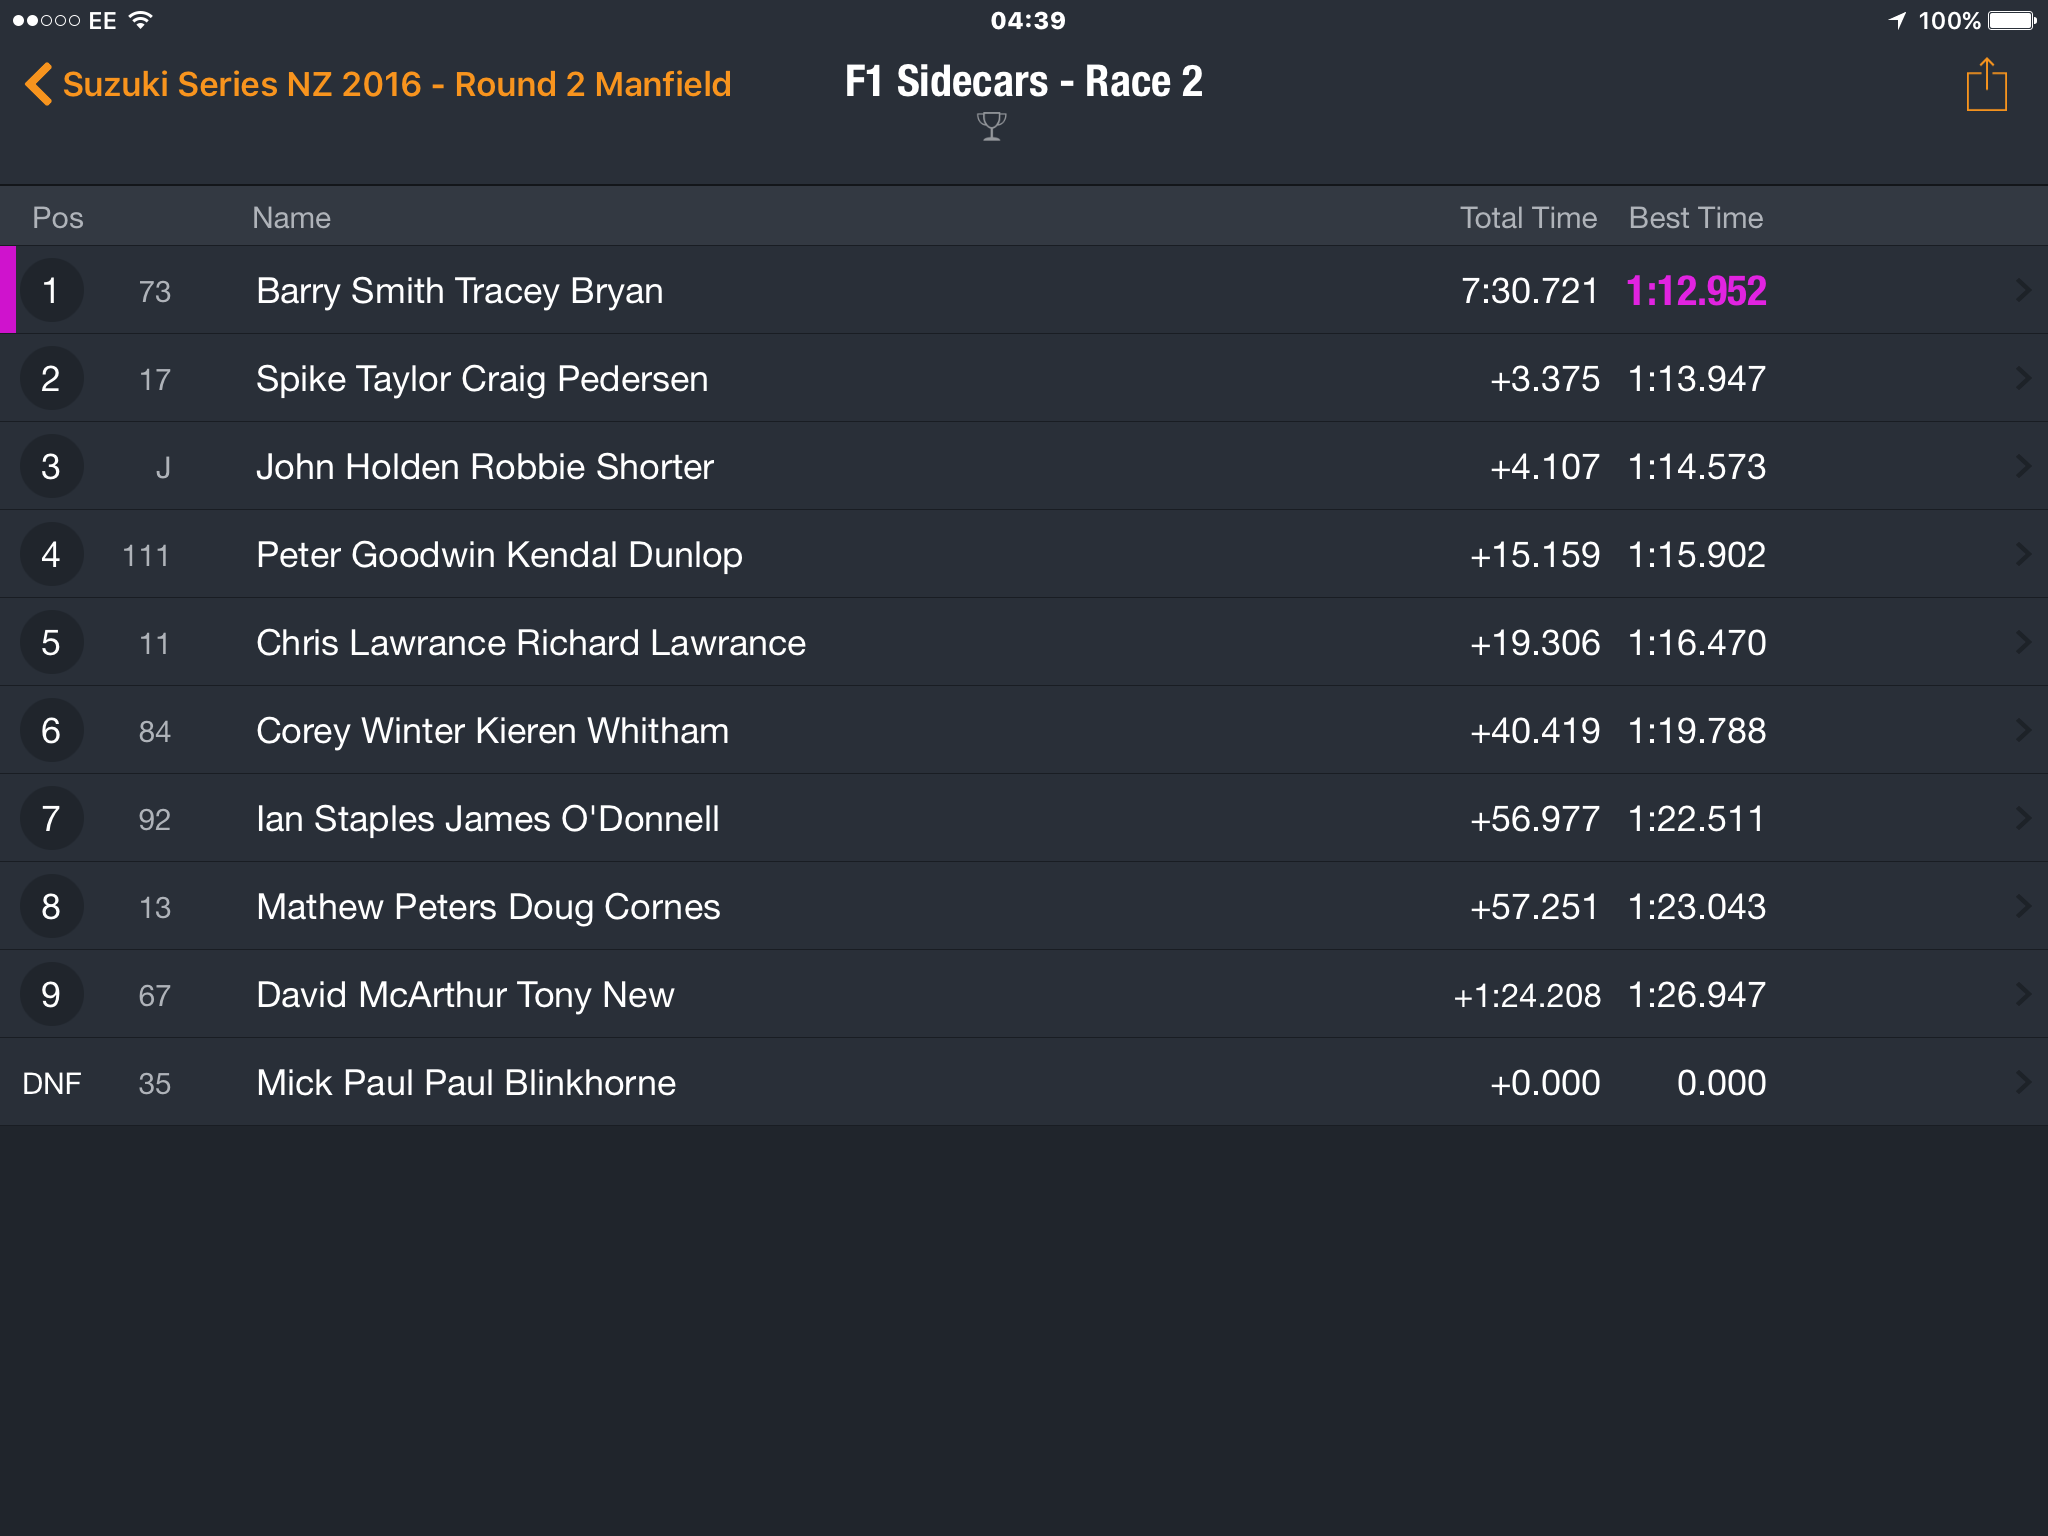
Task: Tap the position 9 circle badge
Action: click(x=51, y=994)
